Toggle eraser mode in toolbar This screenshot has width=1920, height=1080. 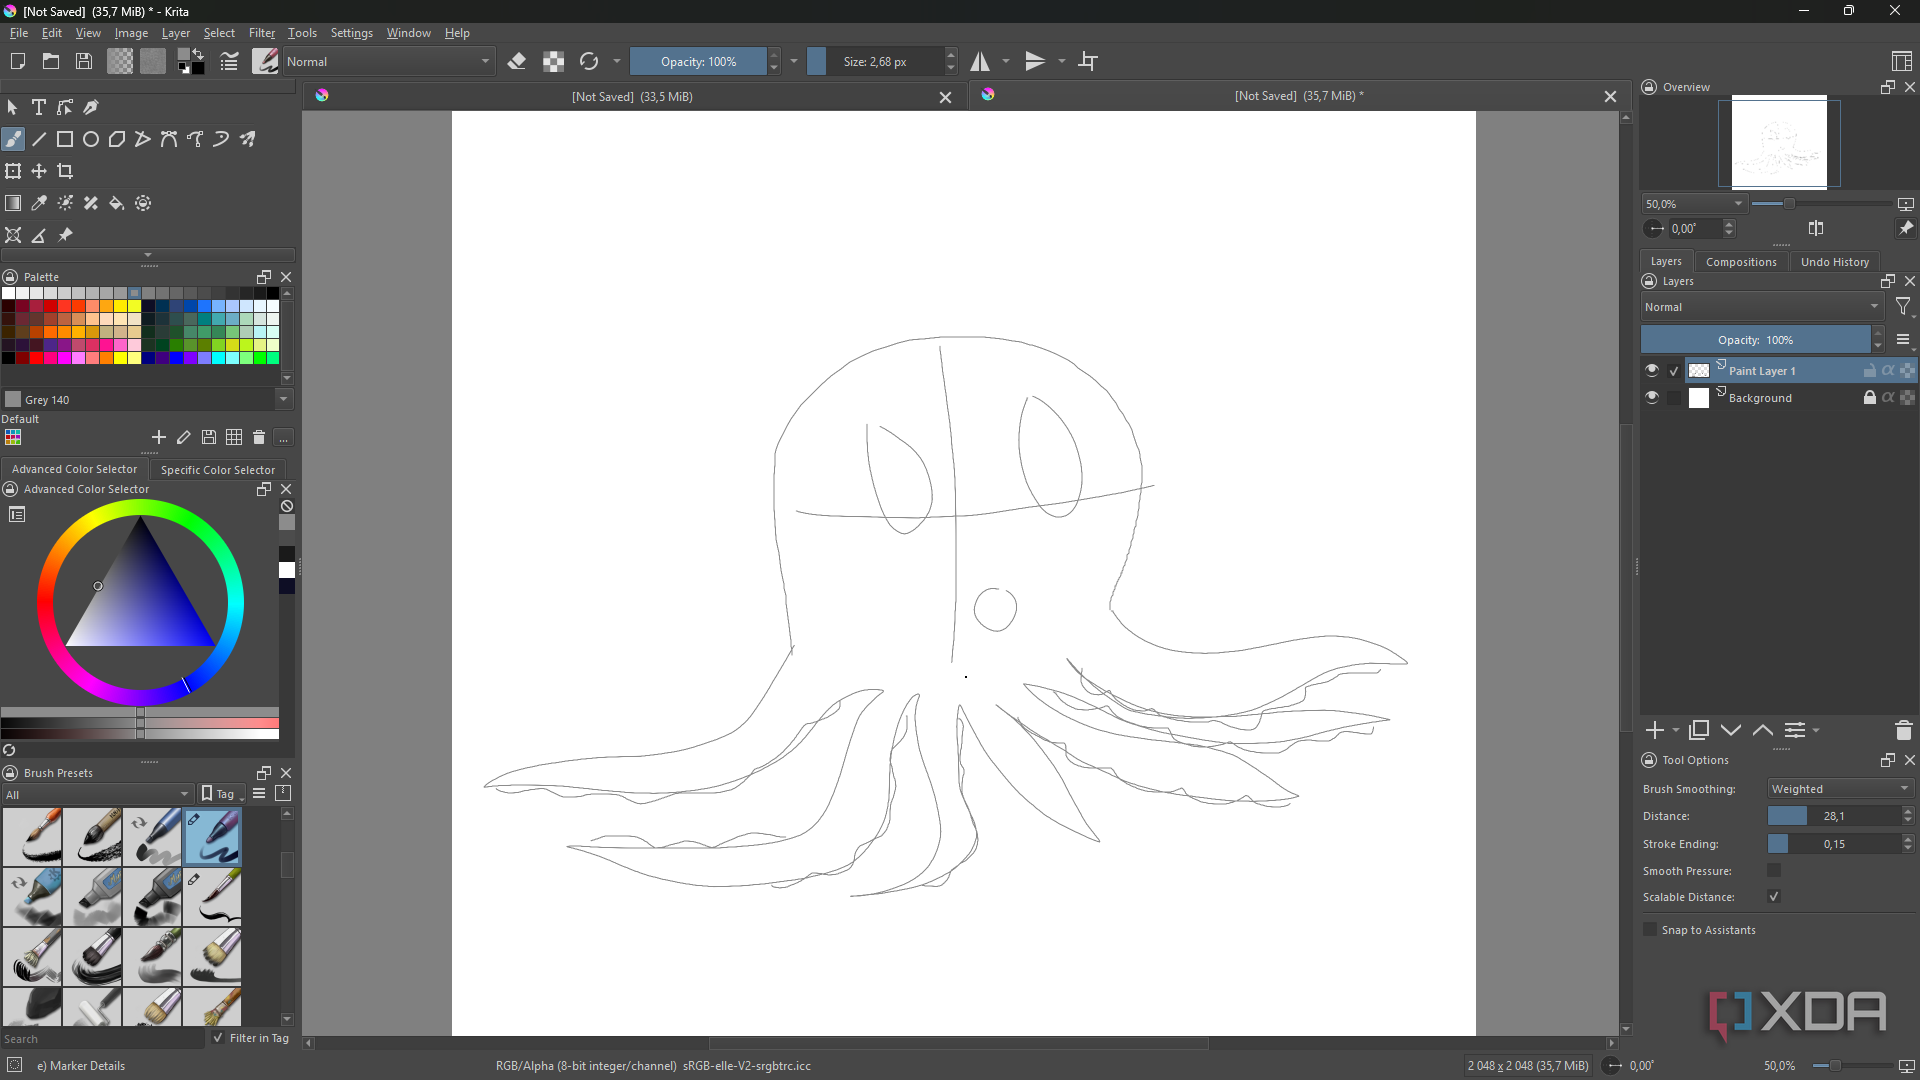point(517,62)
